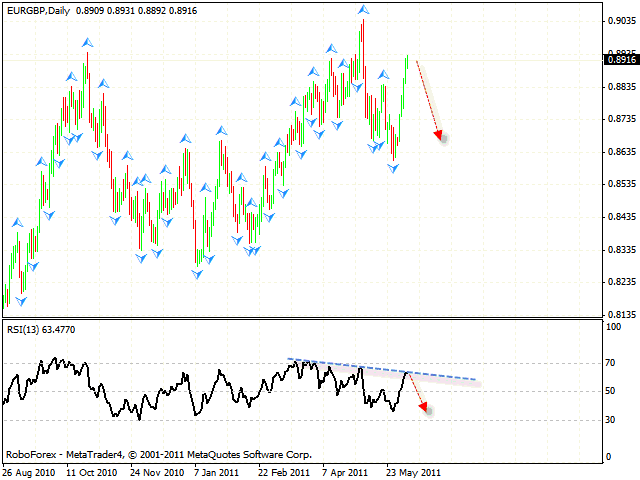Viewport: 640px width, 480px height.
Task: Click the lowest blue down-fractal arrow at bottom left
Action: (21, 300)
